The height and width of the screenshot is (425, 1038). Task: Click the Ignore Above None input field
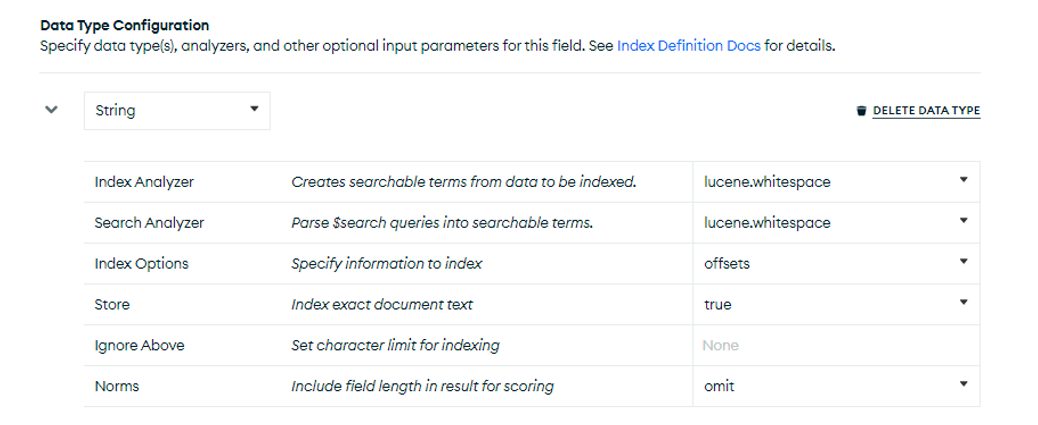(x=836, y=346)
